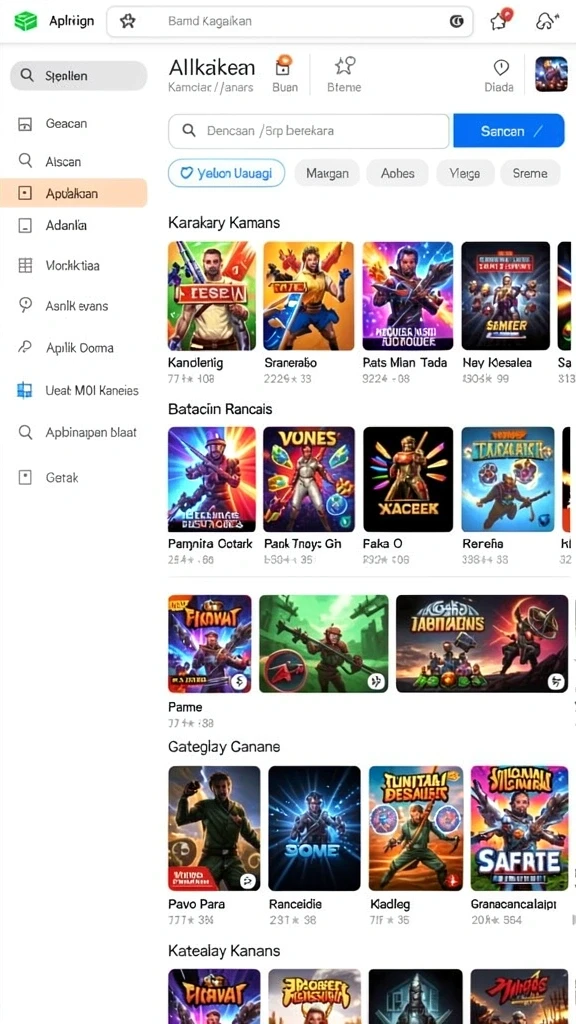Click the cloud download icon at top right
Screen dimensions: 576x1024
(x=547, y=21)
